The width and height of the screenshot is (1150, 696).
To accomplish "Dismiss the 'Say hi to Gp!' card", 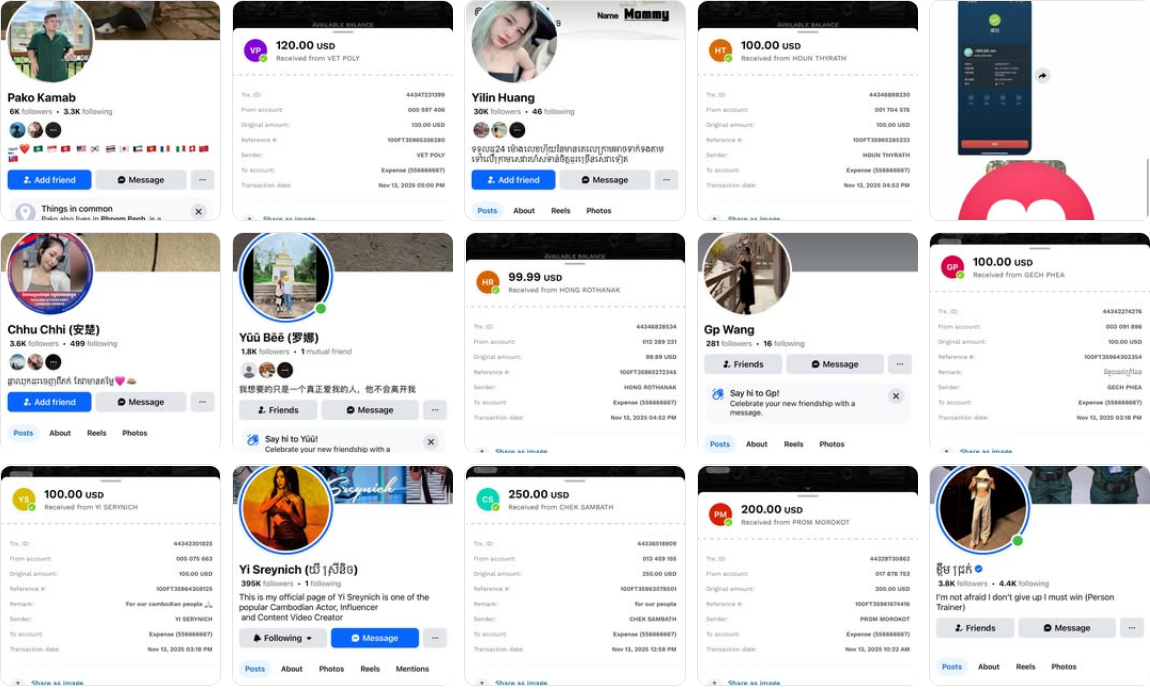I will click(x=896, y=396).
